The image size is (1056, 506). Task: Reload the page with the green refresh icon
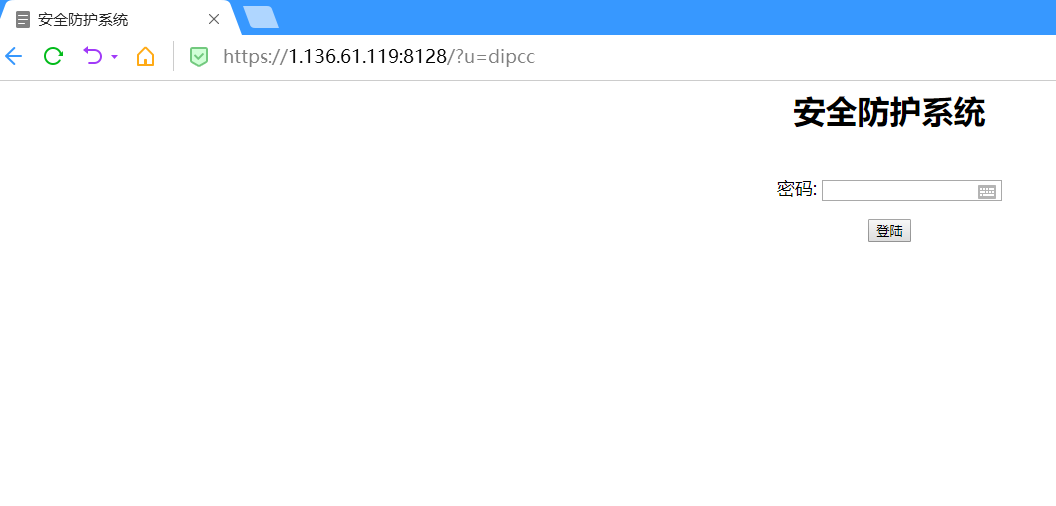53,57
